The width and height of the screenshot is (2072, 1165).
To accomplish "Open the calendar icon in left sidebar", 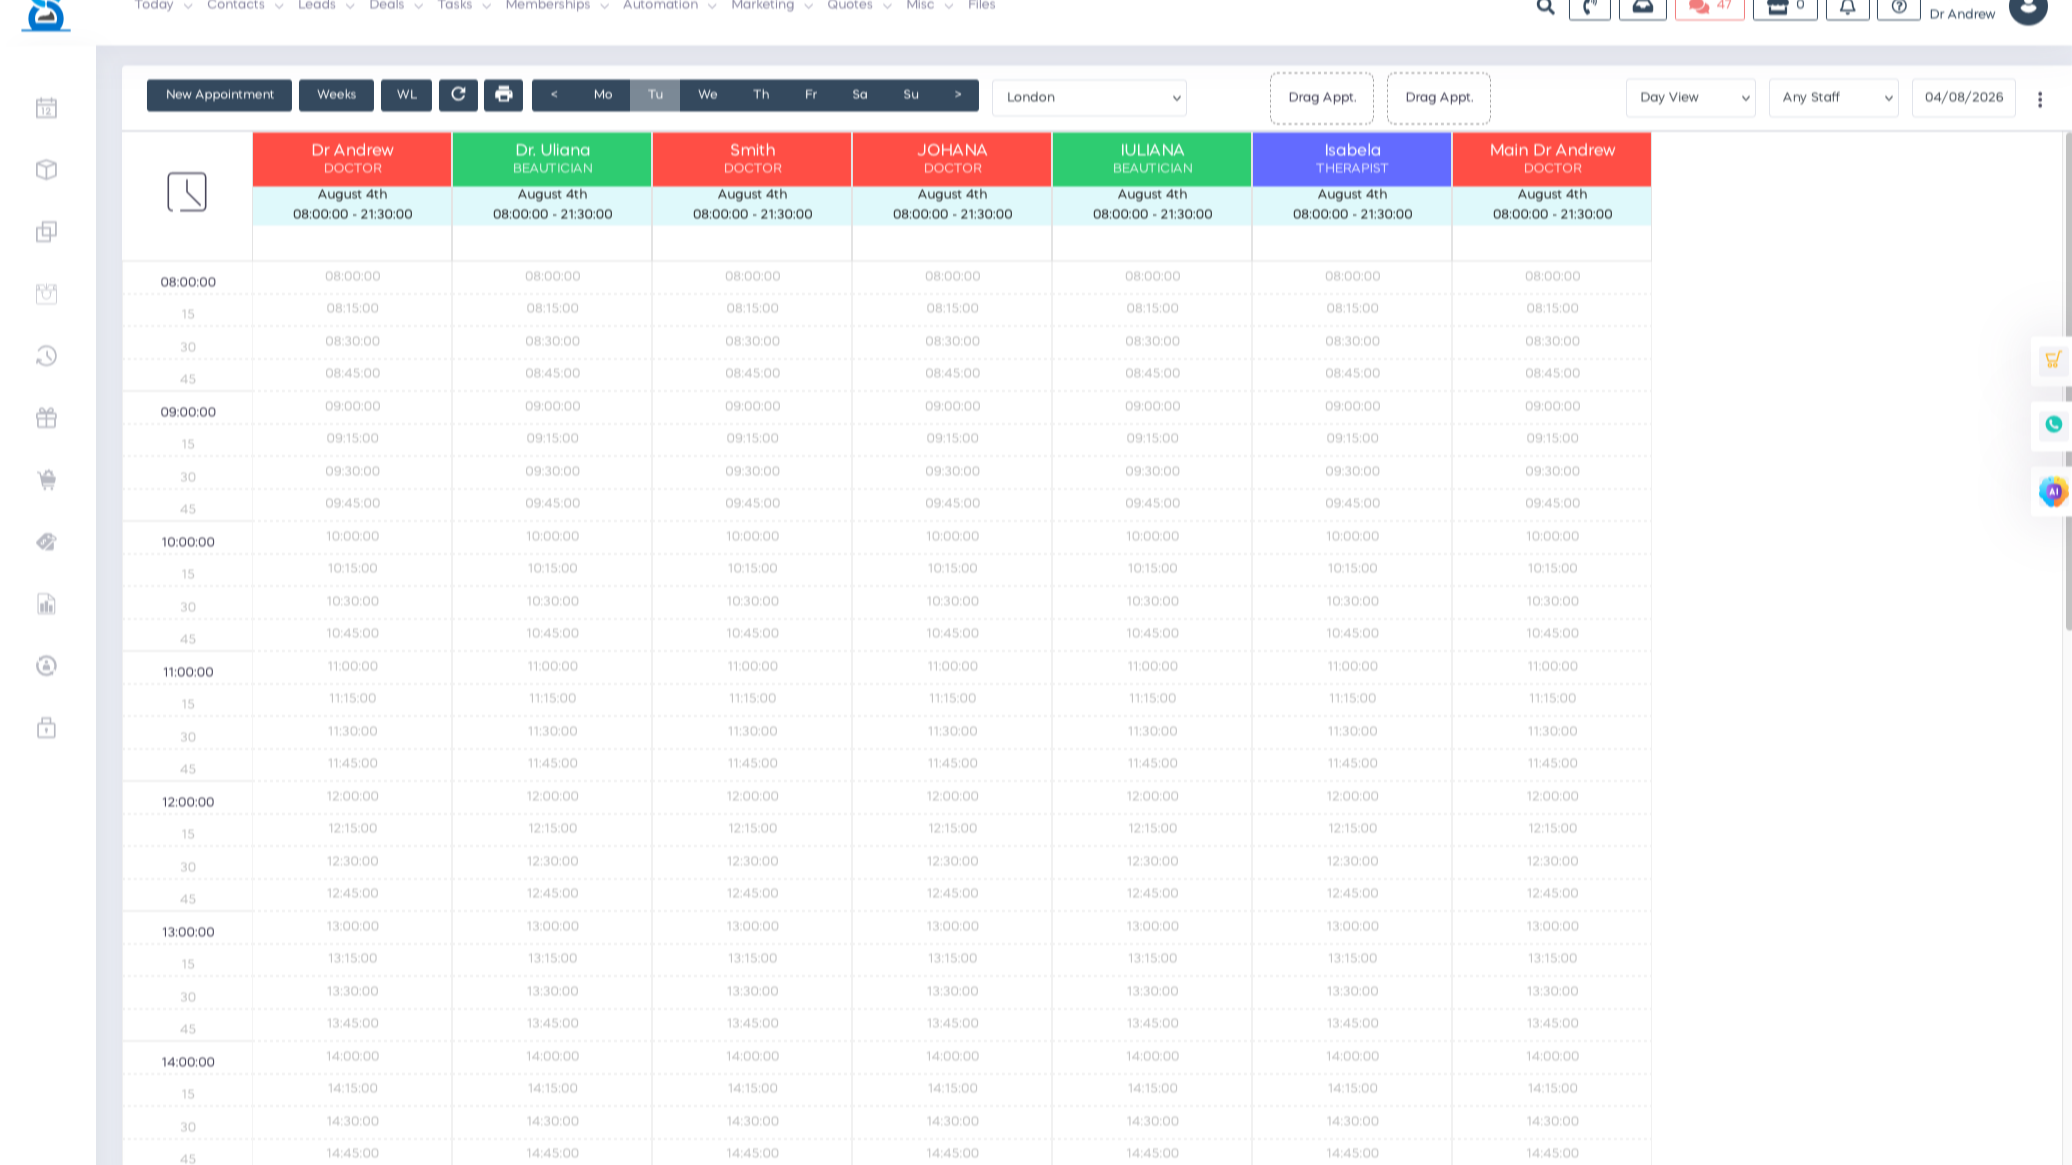I will 46,108.
